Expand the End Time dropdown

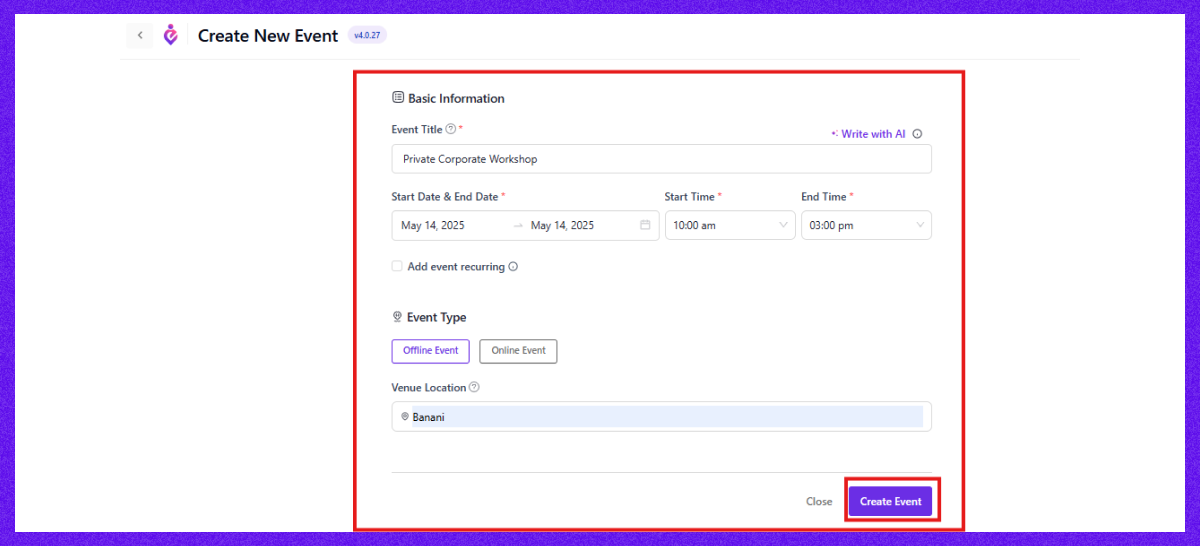(x=865, y=225)
